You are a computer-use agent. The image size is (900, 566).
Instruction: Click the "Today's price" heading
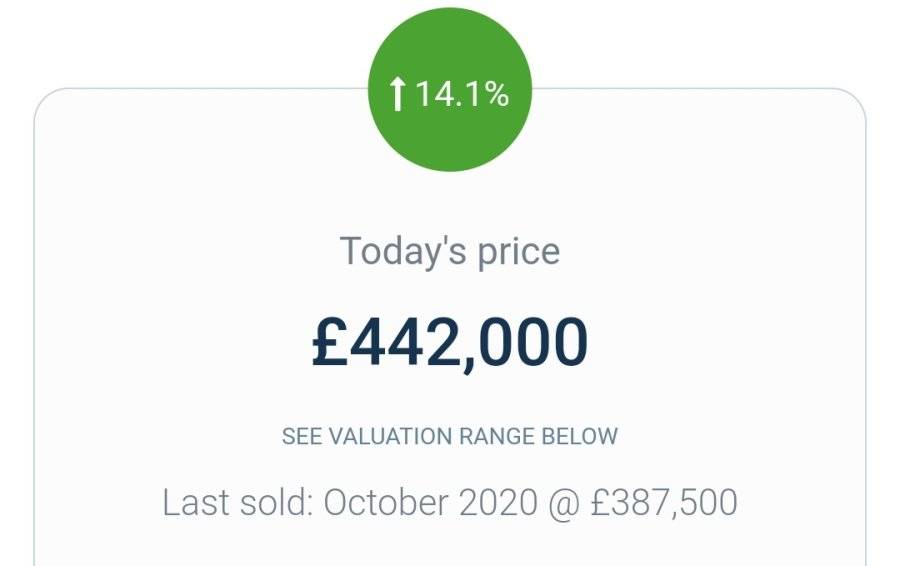450,251
